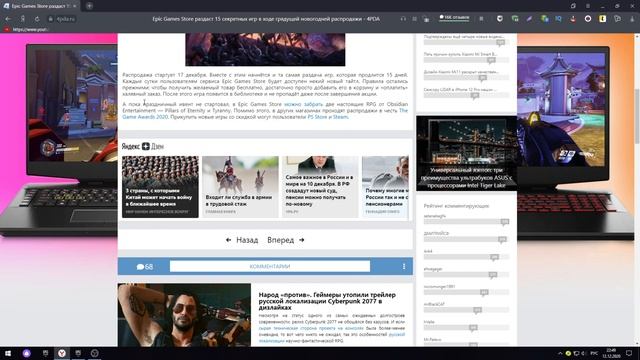Click the Yandex home icon in toolbar

[22, 19]
